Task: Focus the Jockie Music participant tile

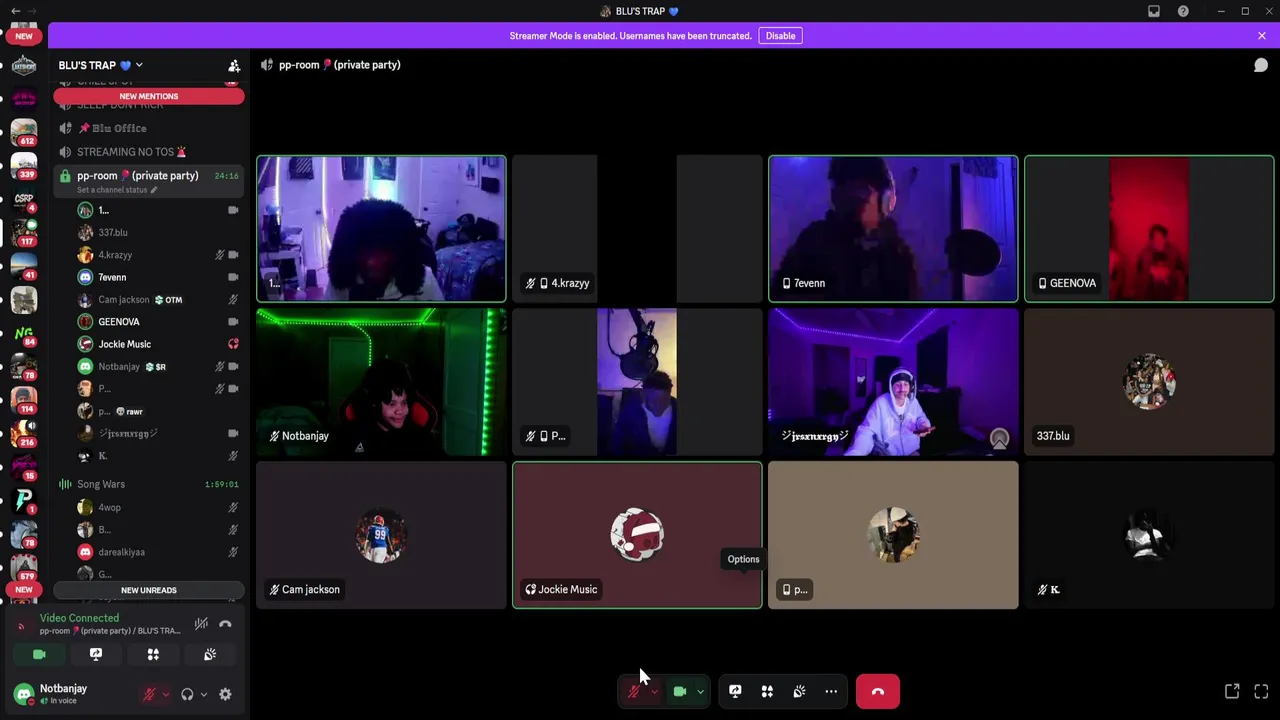Action: pos(637,535)
